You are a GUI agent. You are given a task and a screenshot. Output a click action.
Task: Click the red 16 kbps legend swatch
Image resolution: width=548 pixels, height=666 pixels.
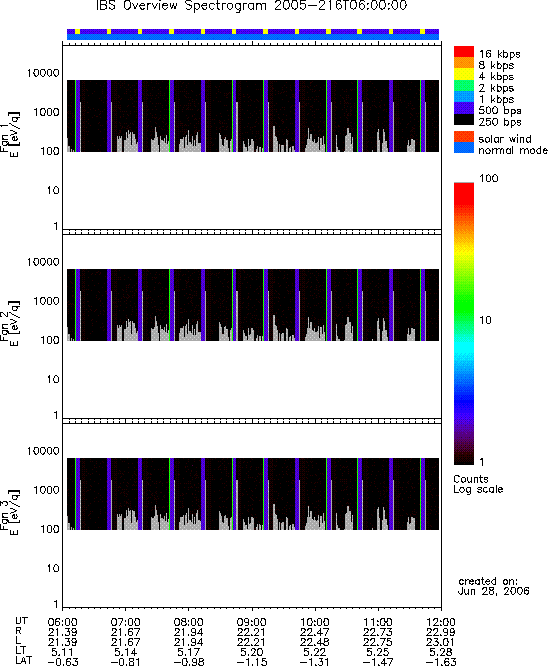463,51
